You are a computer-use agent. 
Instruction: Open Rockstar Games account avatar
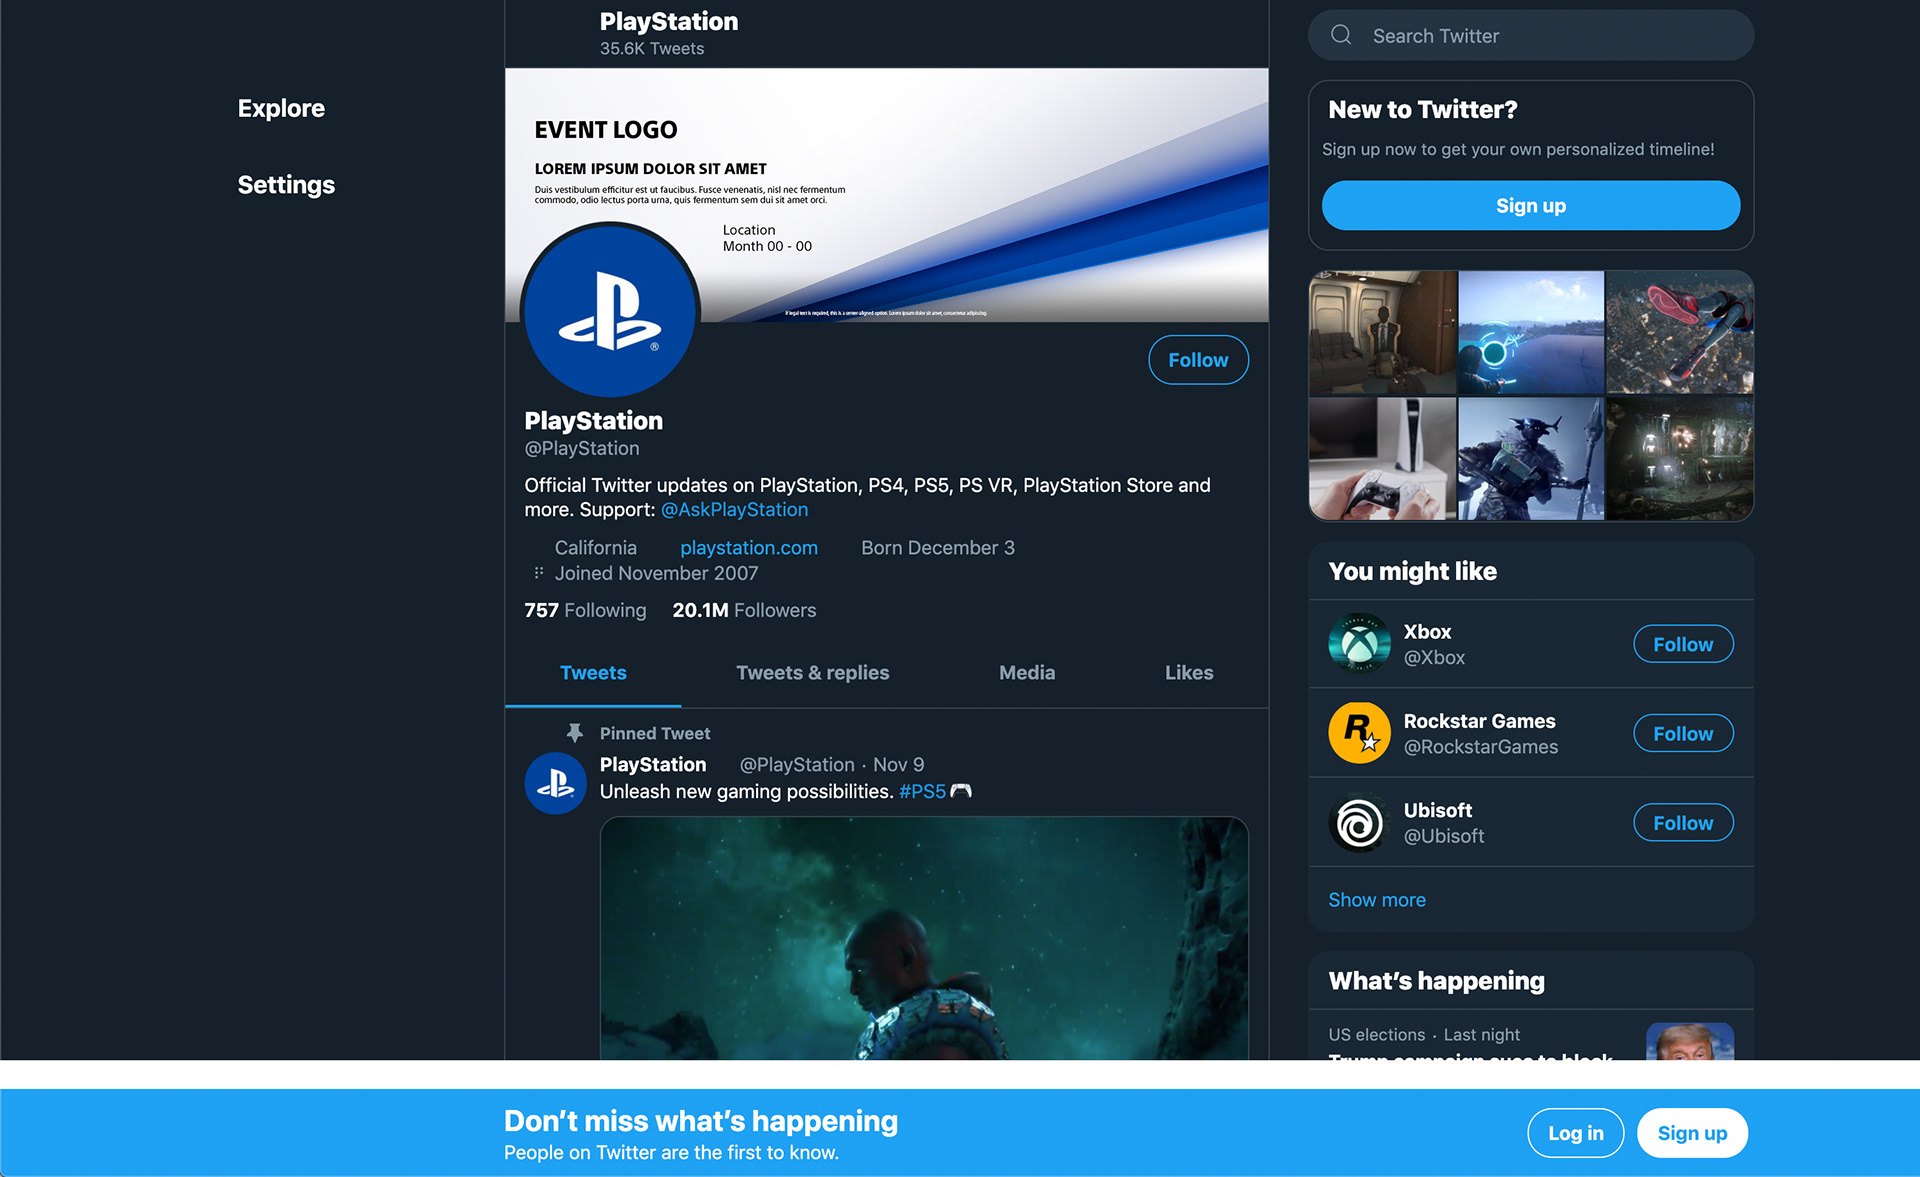[1359, 733]
